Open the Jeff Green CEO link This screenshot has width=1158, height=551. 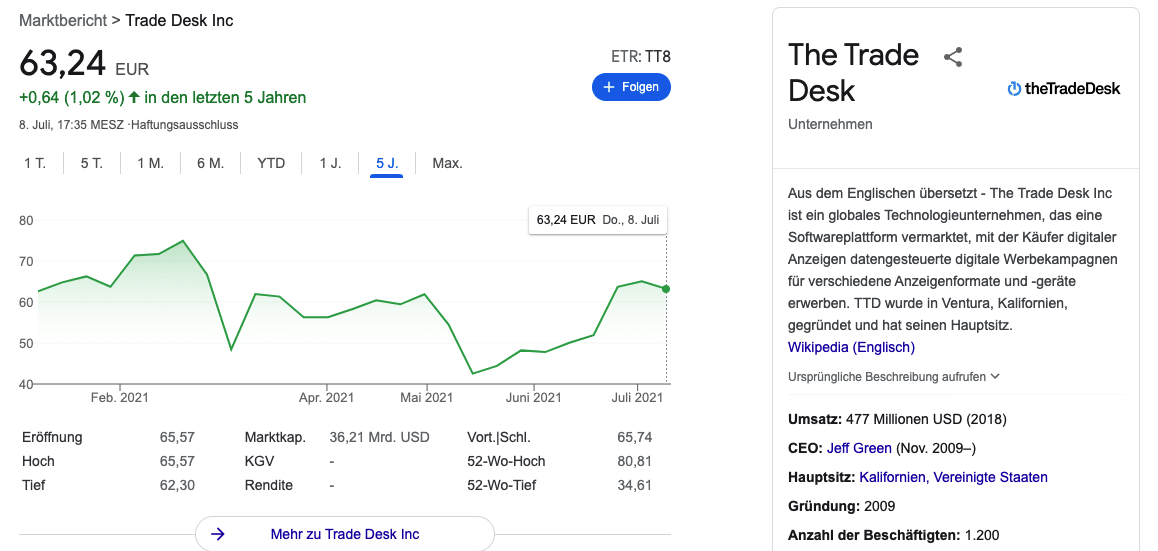pos(859,448)
